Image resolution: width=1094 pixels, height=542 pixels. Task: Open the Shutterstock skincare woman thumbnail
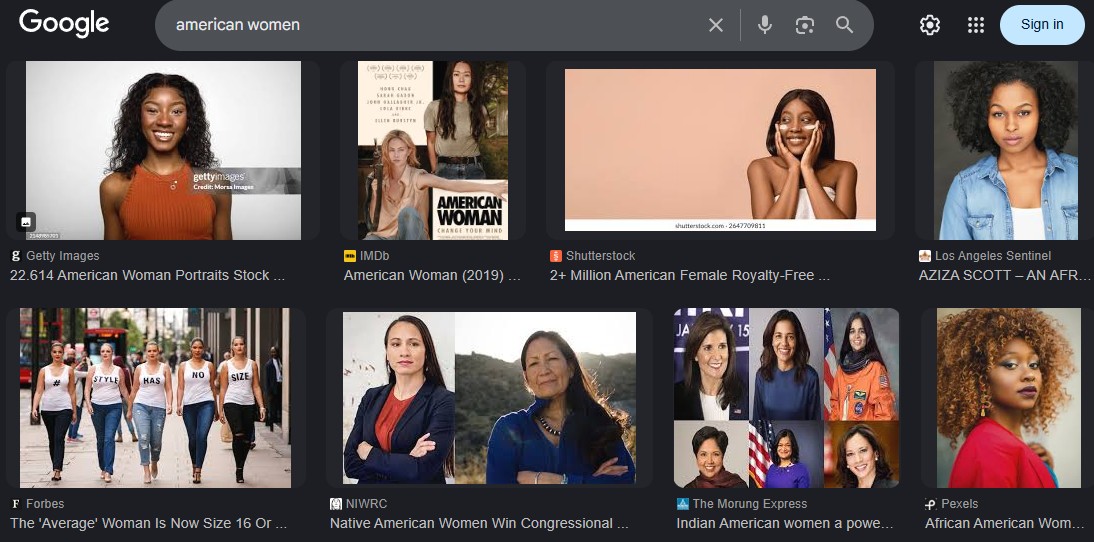(x=720, y=150)
